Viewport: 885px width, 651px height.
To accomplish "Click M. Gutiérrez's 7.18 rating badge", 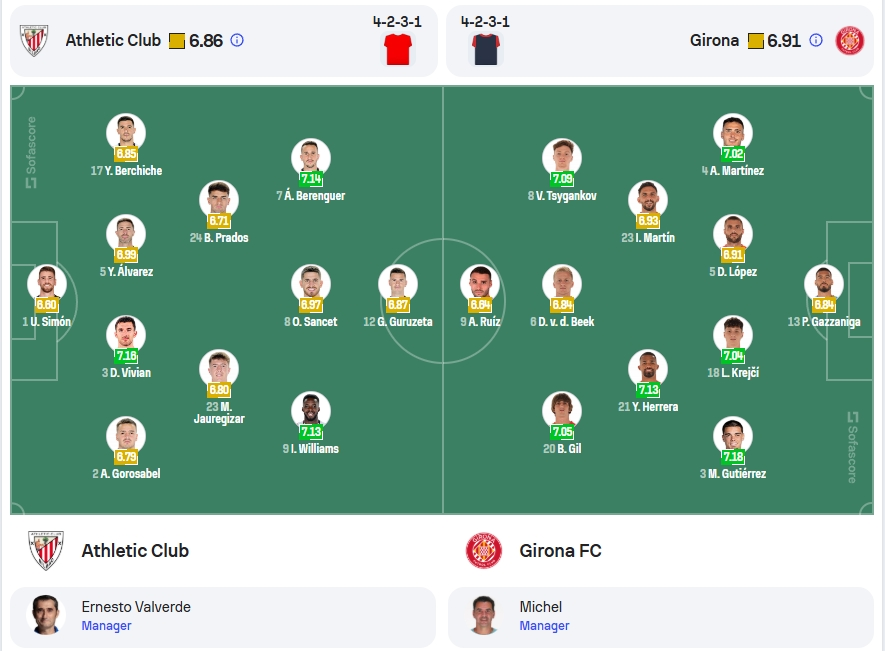I will 733,456.
